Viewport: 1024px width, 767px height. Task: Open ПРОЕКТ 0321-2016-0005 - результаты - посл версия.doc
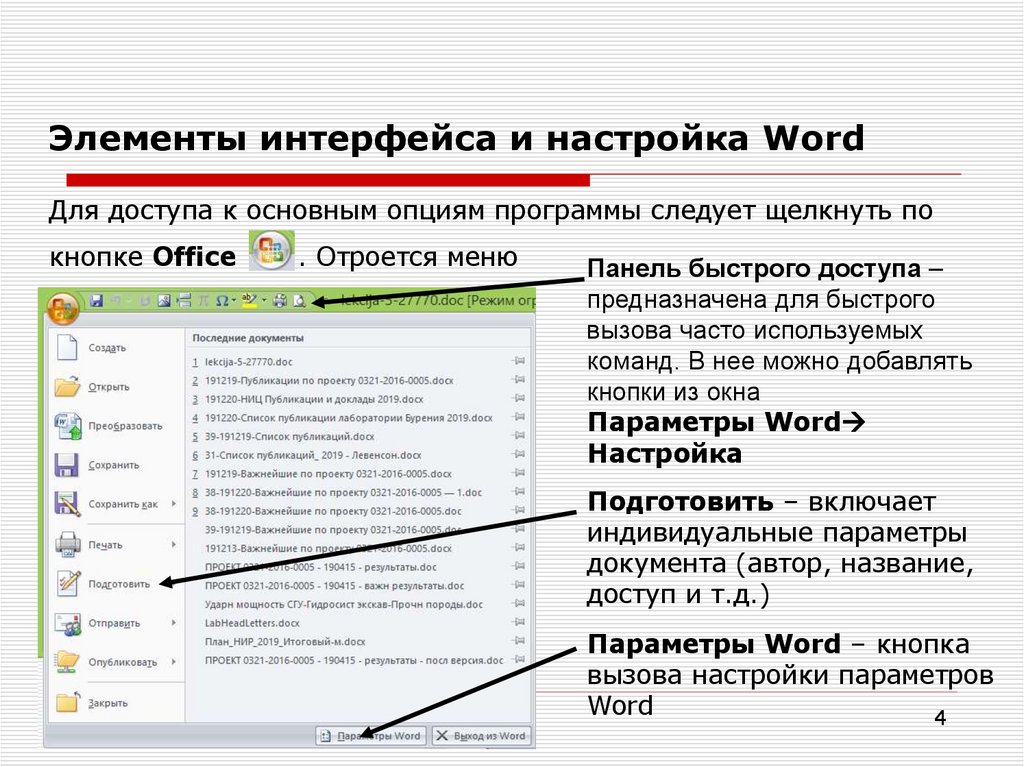point(354,661)
